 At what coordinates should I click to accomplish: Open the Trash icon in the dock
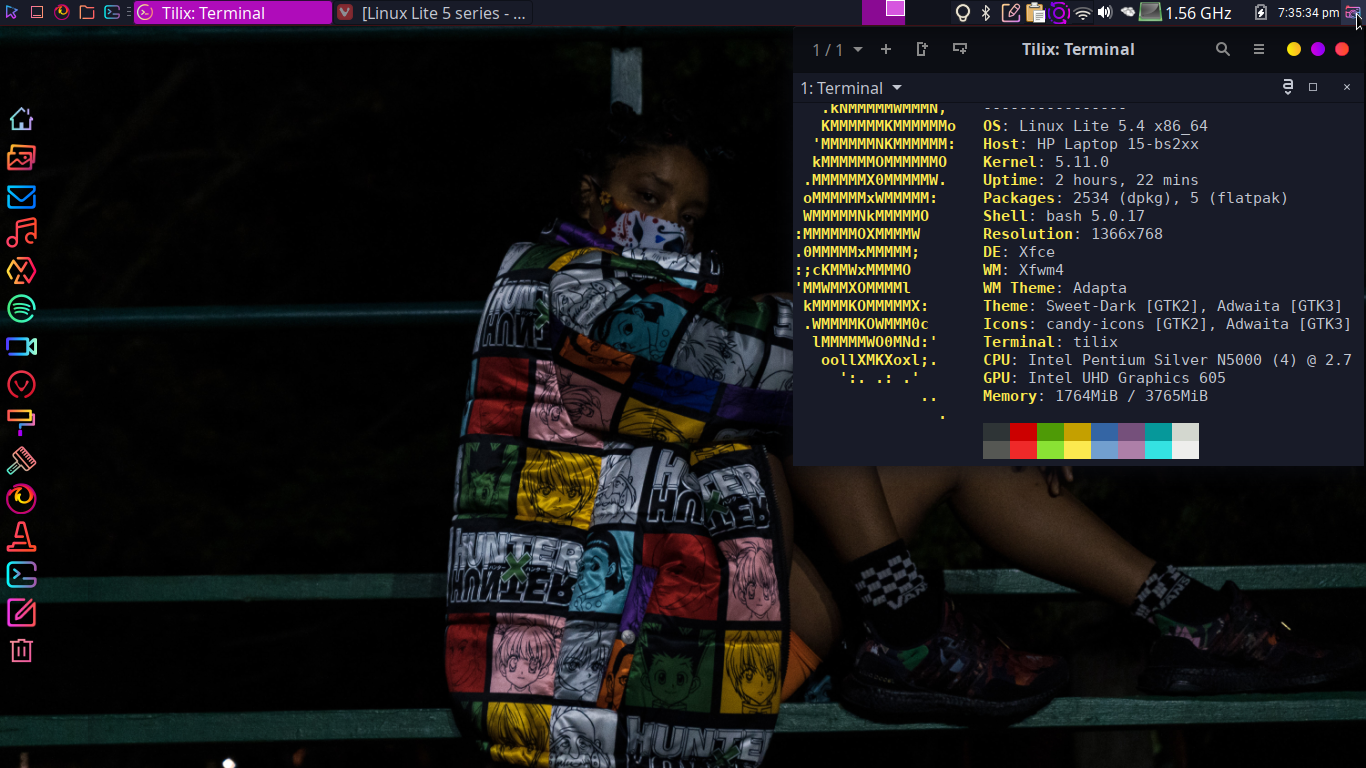(22, 650)
